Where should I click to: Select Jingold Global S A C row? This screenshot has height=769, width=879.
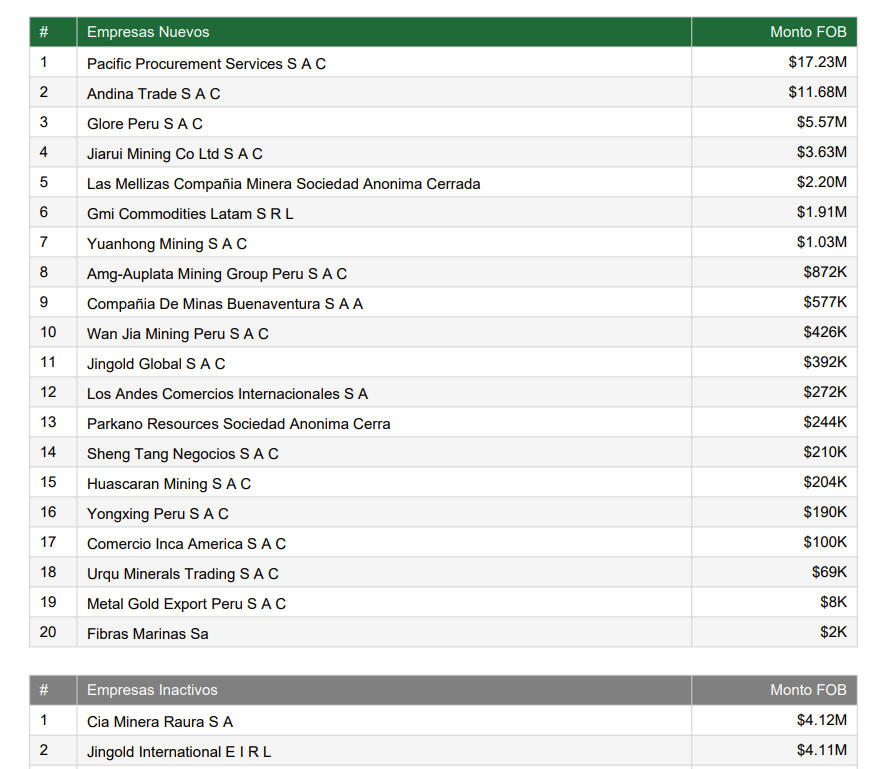coord(156,363)
